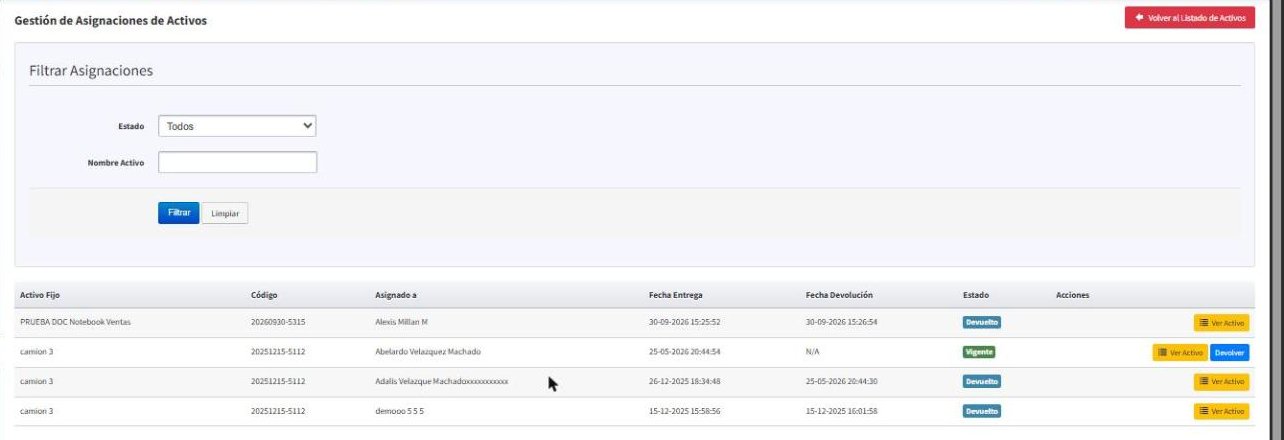Click Devuelto badge in Alexis Millan row
This screenshot has width=1284, height=440.
982,322
